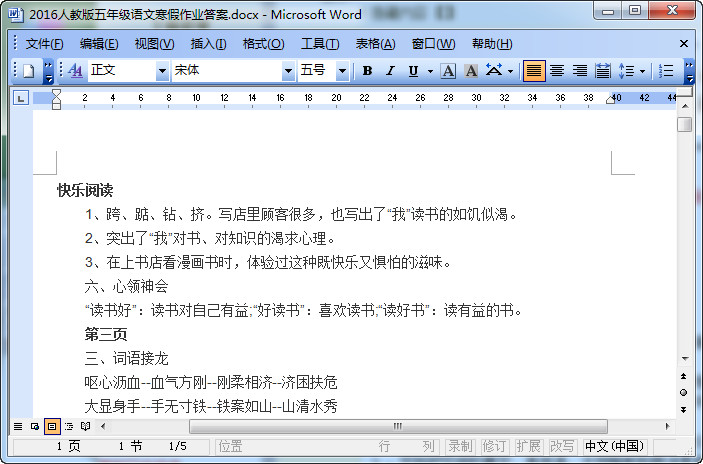Select Distributed alignment

pyautogui.click(x=603, y=71)
